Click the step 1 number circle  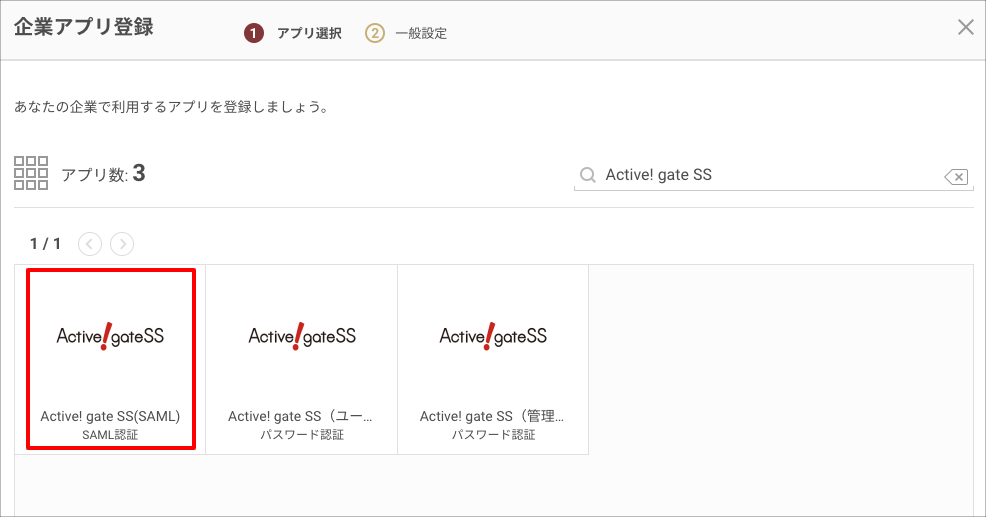click(x=253, y=33)
